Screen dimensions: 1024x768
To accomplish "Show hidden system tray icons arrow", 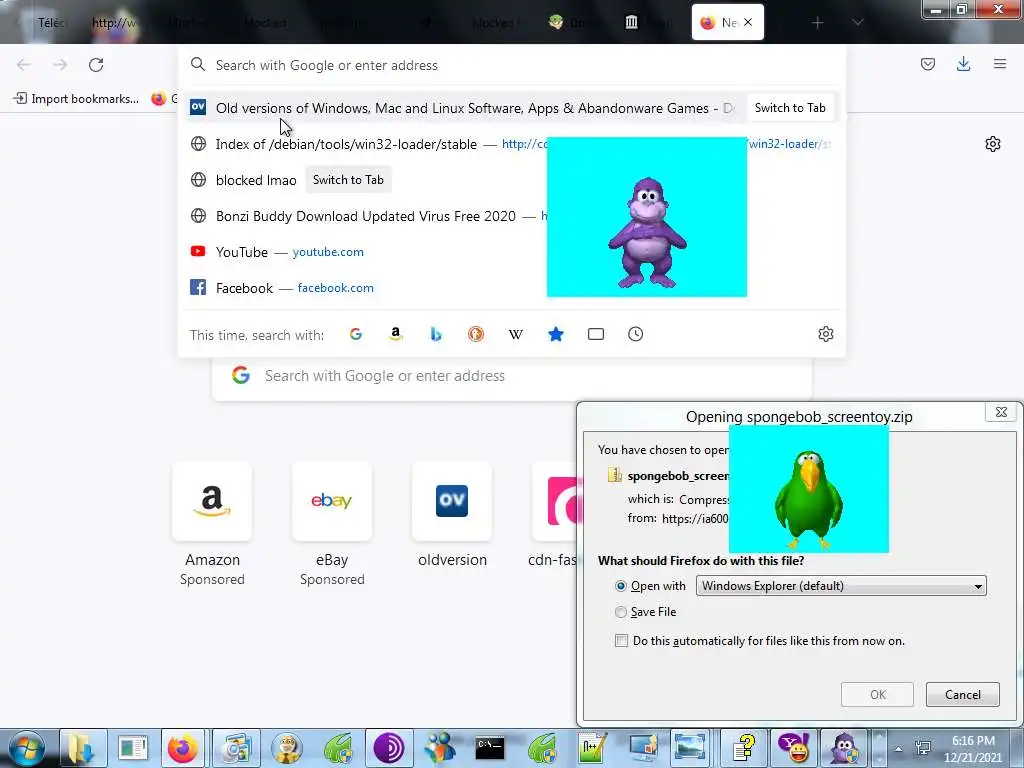I will tap(899, 749).
